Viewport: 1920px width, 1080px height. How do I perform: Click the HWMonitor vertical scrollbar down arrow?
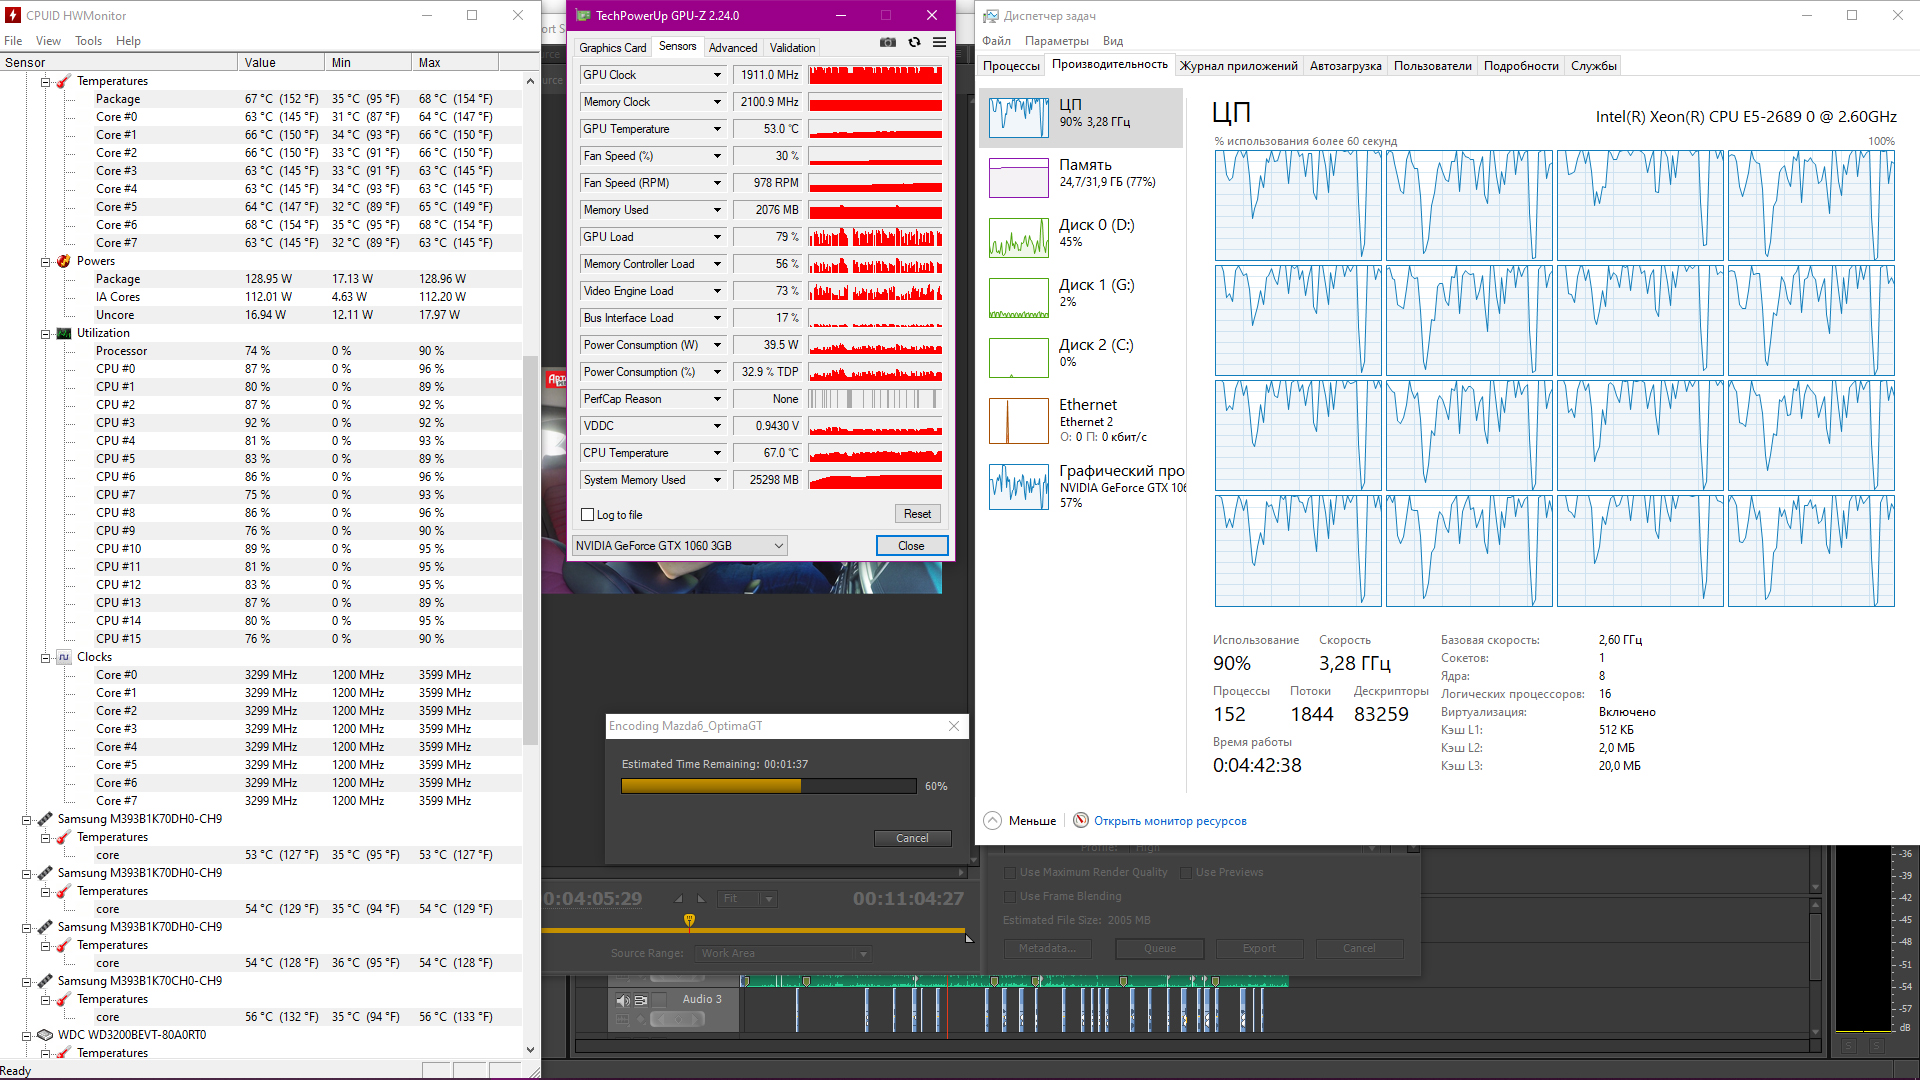point(530,1050)
